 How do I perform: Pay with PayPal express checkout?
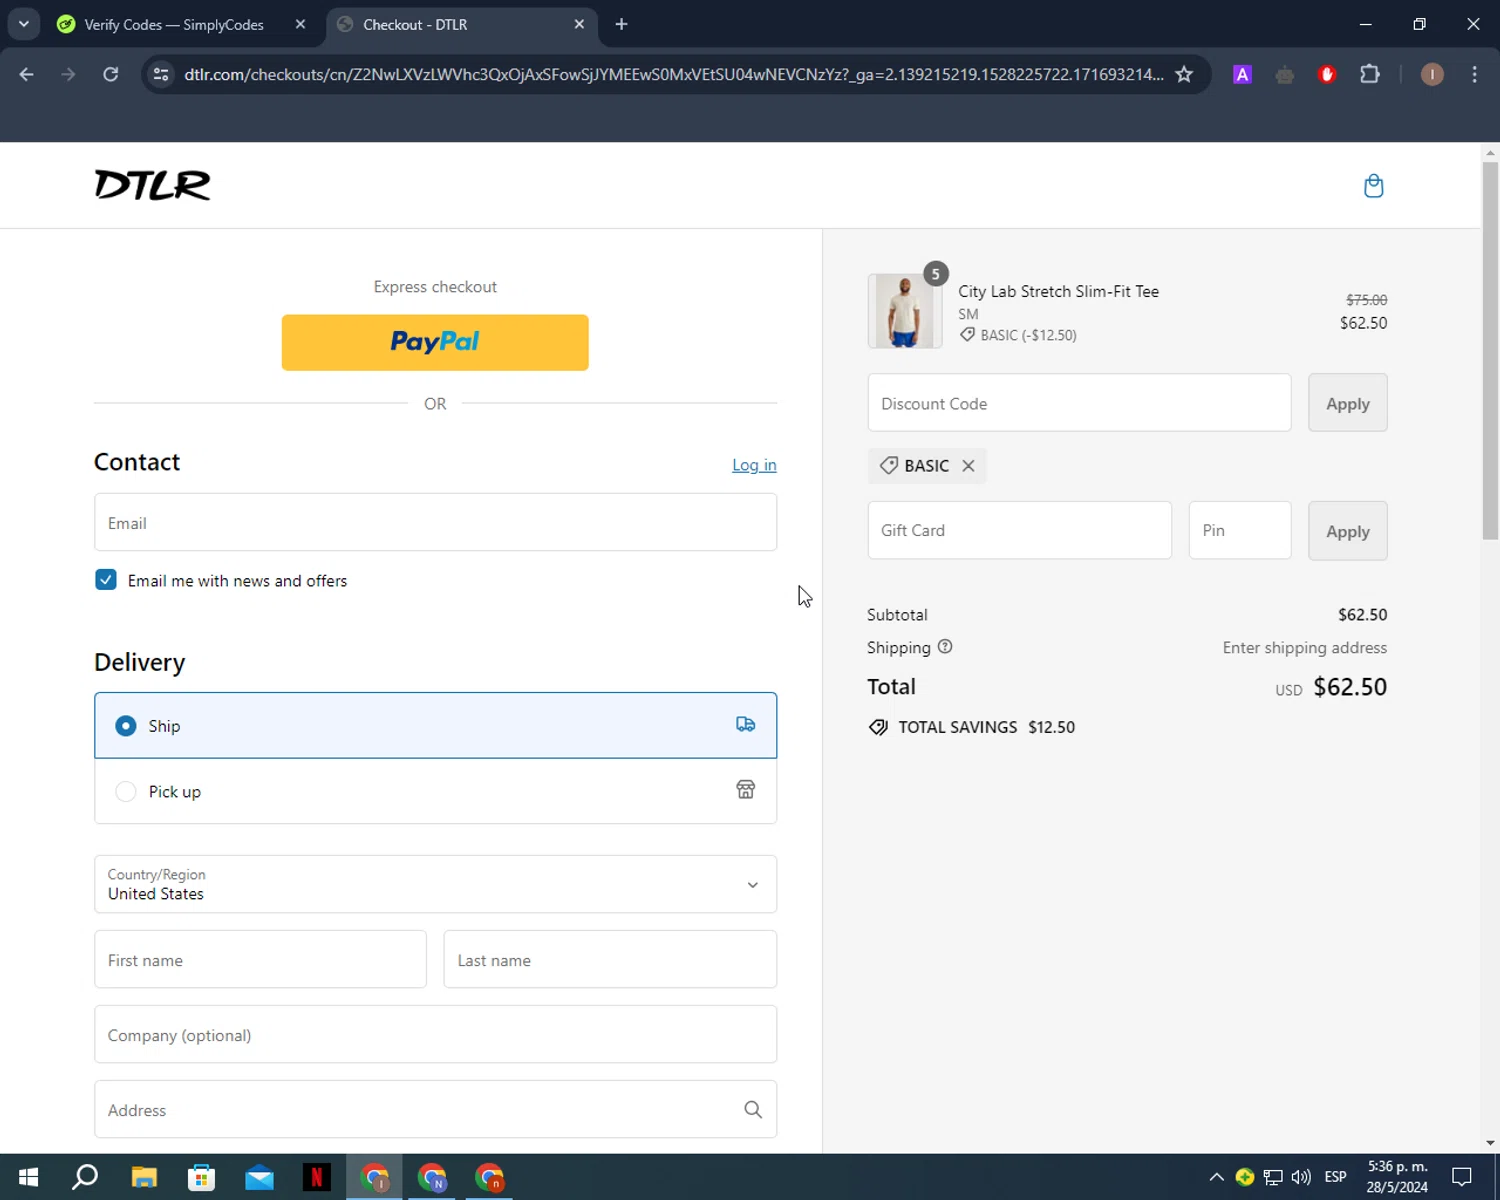click(x=435, y=342)
